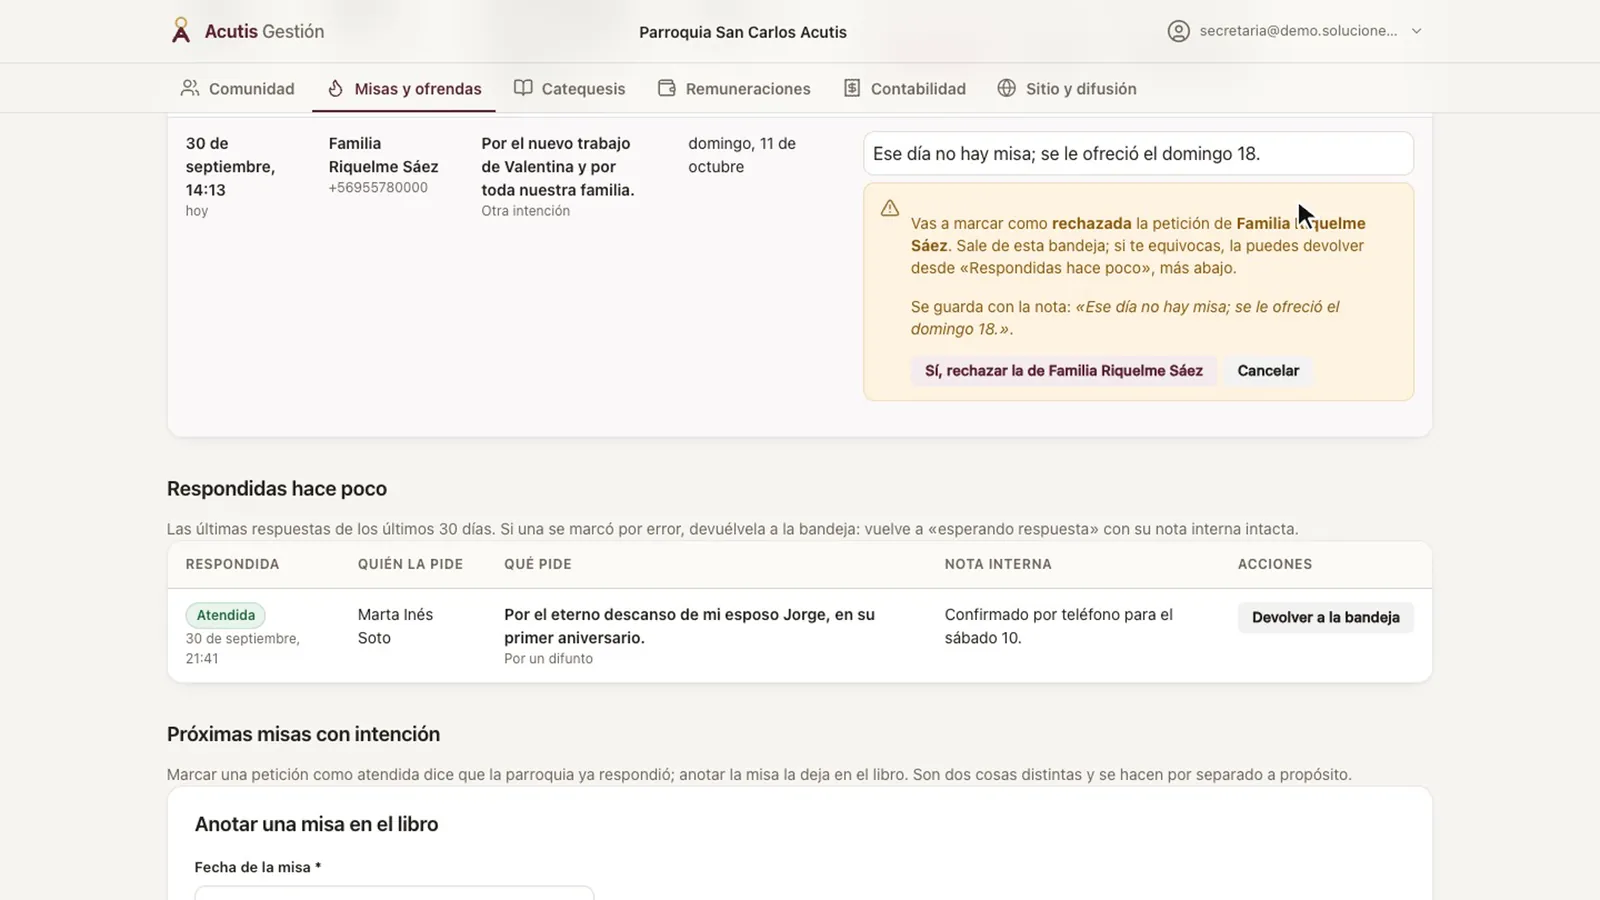Return Marta Inés Soto request to inbox
Viewport: 1600px width, 900px height.
tap(1325, 617)
